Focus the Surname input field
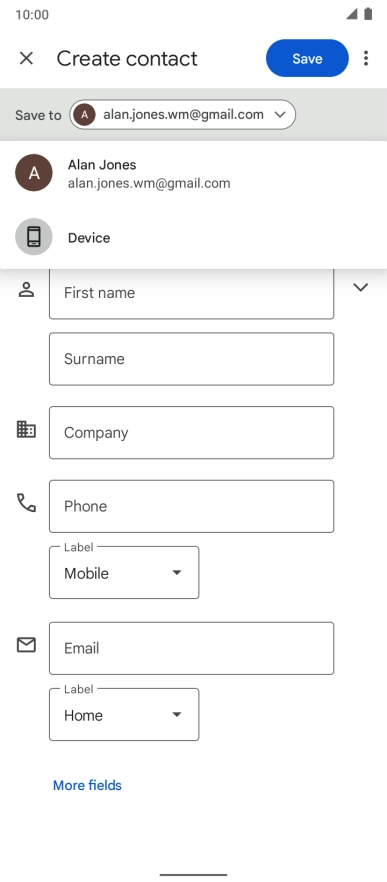 point(192,359)
